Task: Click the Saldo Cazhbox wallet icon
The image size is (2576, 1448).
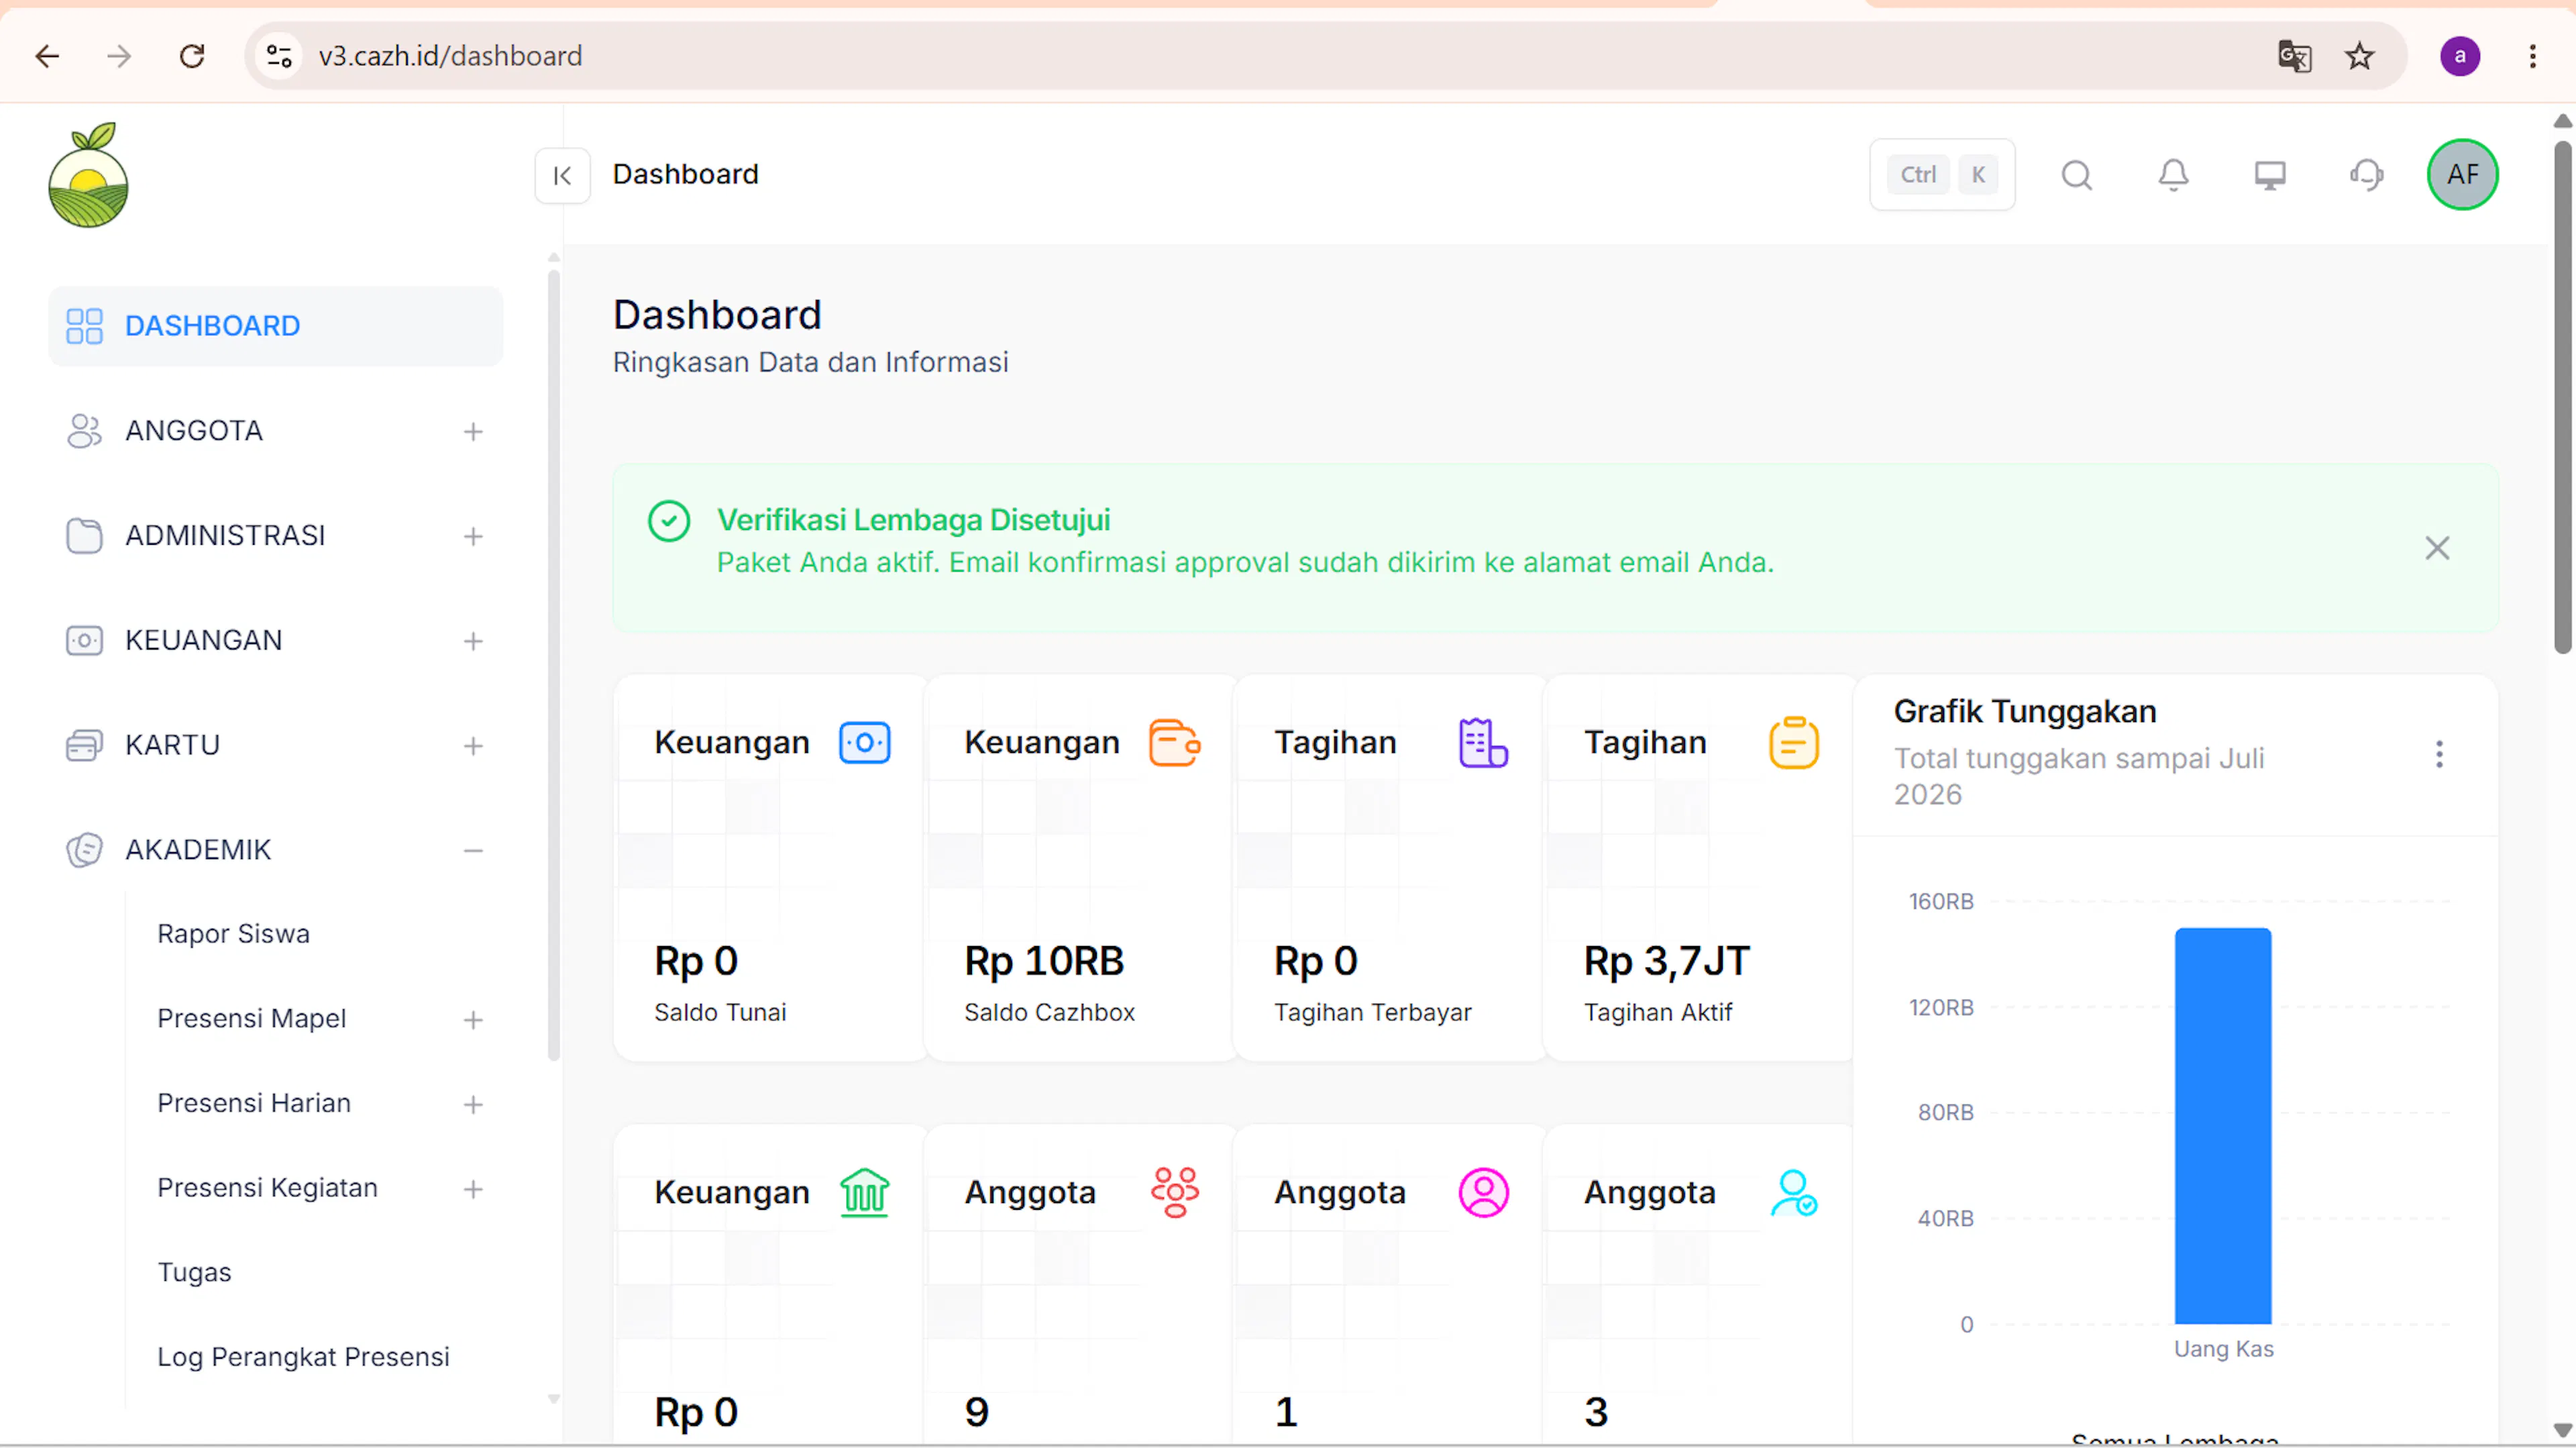Action: click(x=1174, y=743)
